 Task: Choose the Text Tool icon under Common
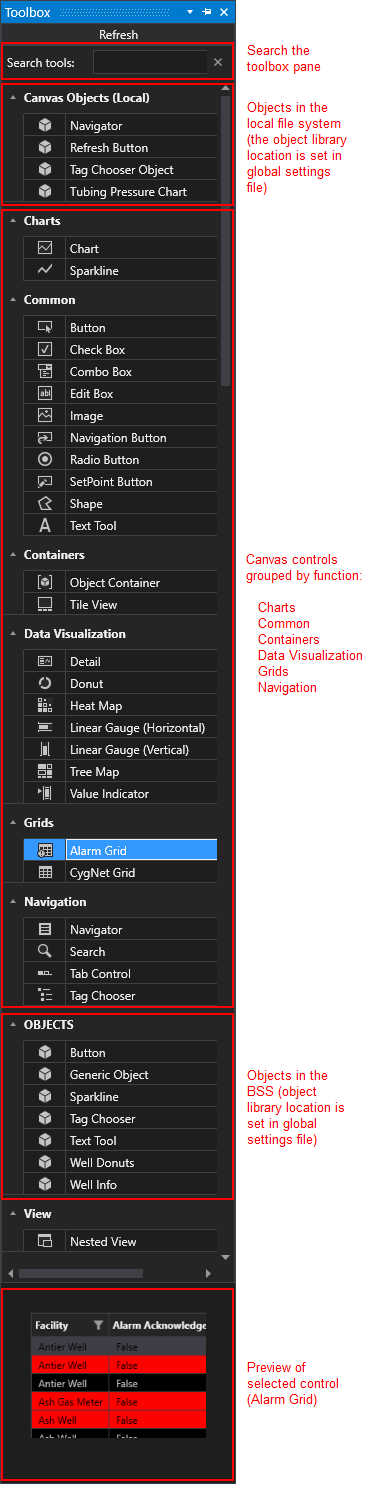[x=45, y=526]
